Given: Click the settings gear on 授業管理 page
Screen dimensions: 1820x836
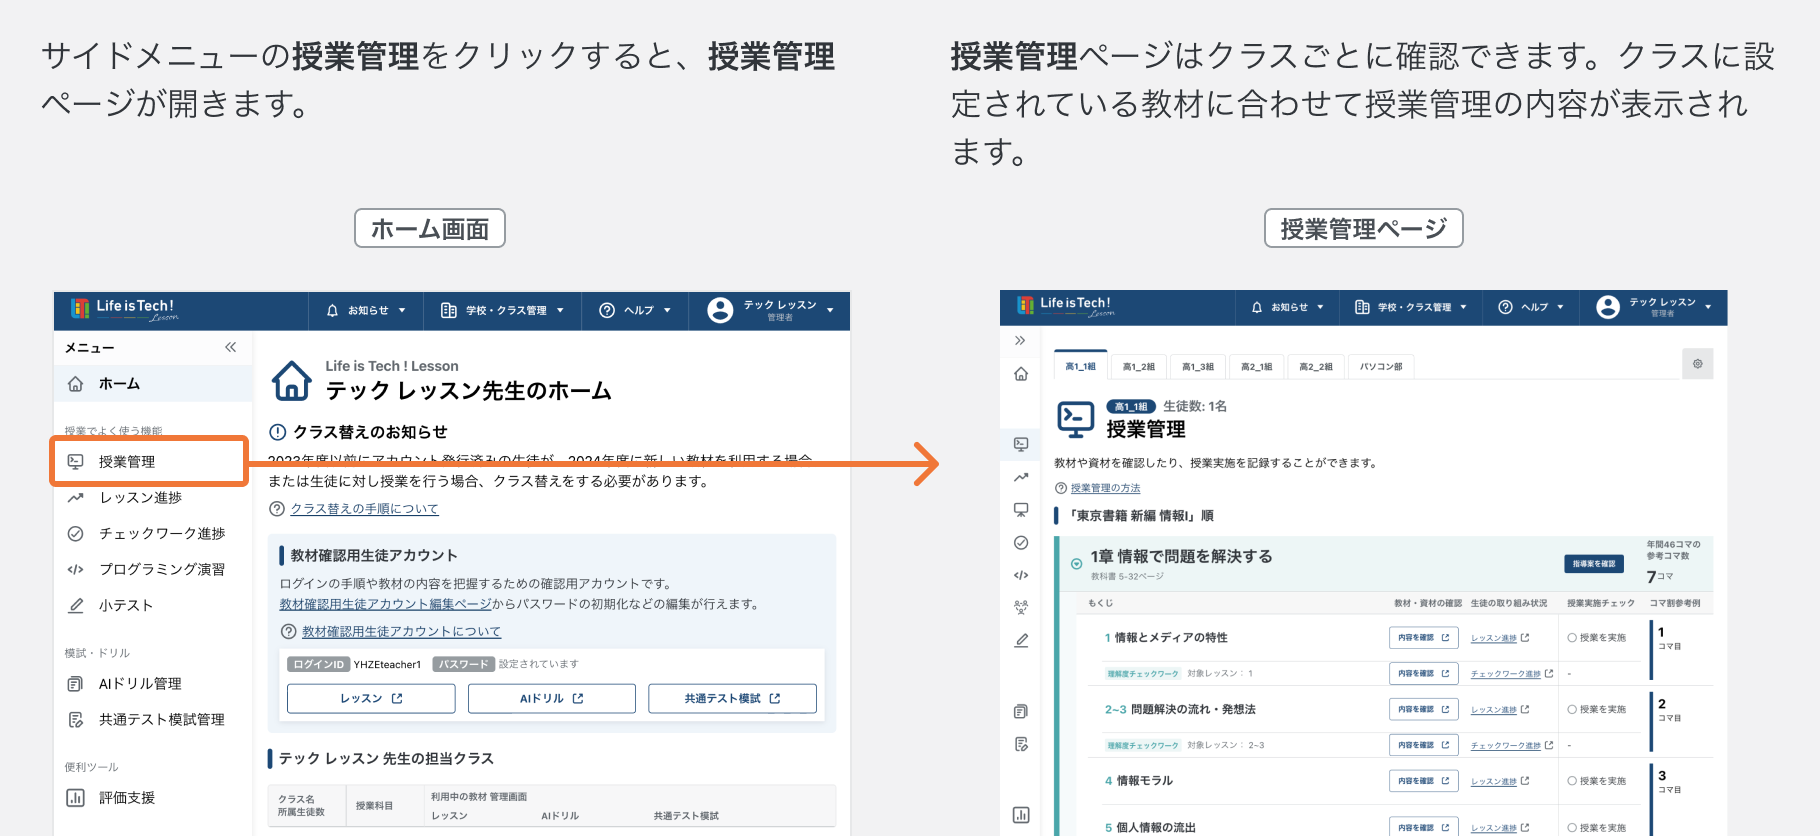Looking at the screenshot, I should pyautogui.click(x=1698, y=364).
